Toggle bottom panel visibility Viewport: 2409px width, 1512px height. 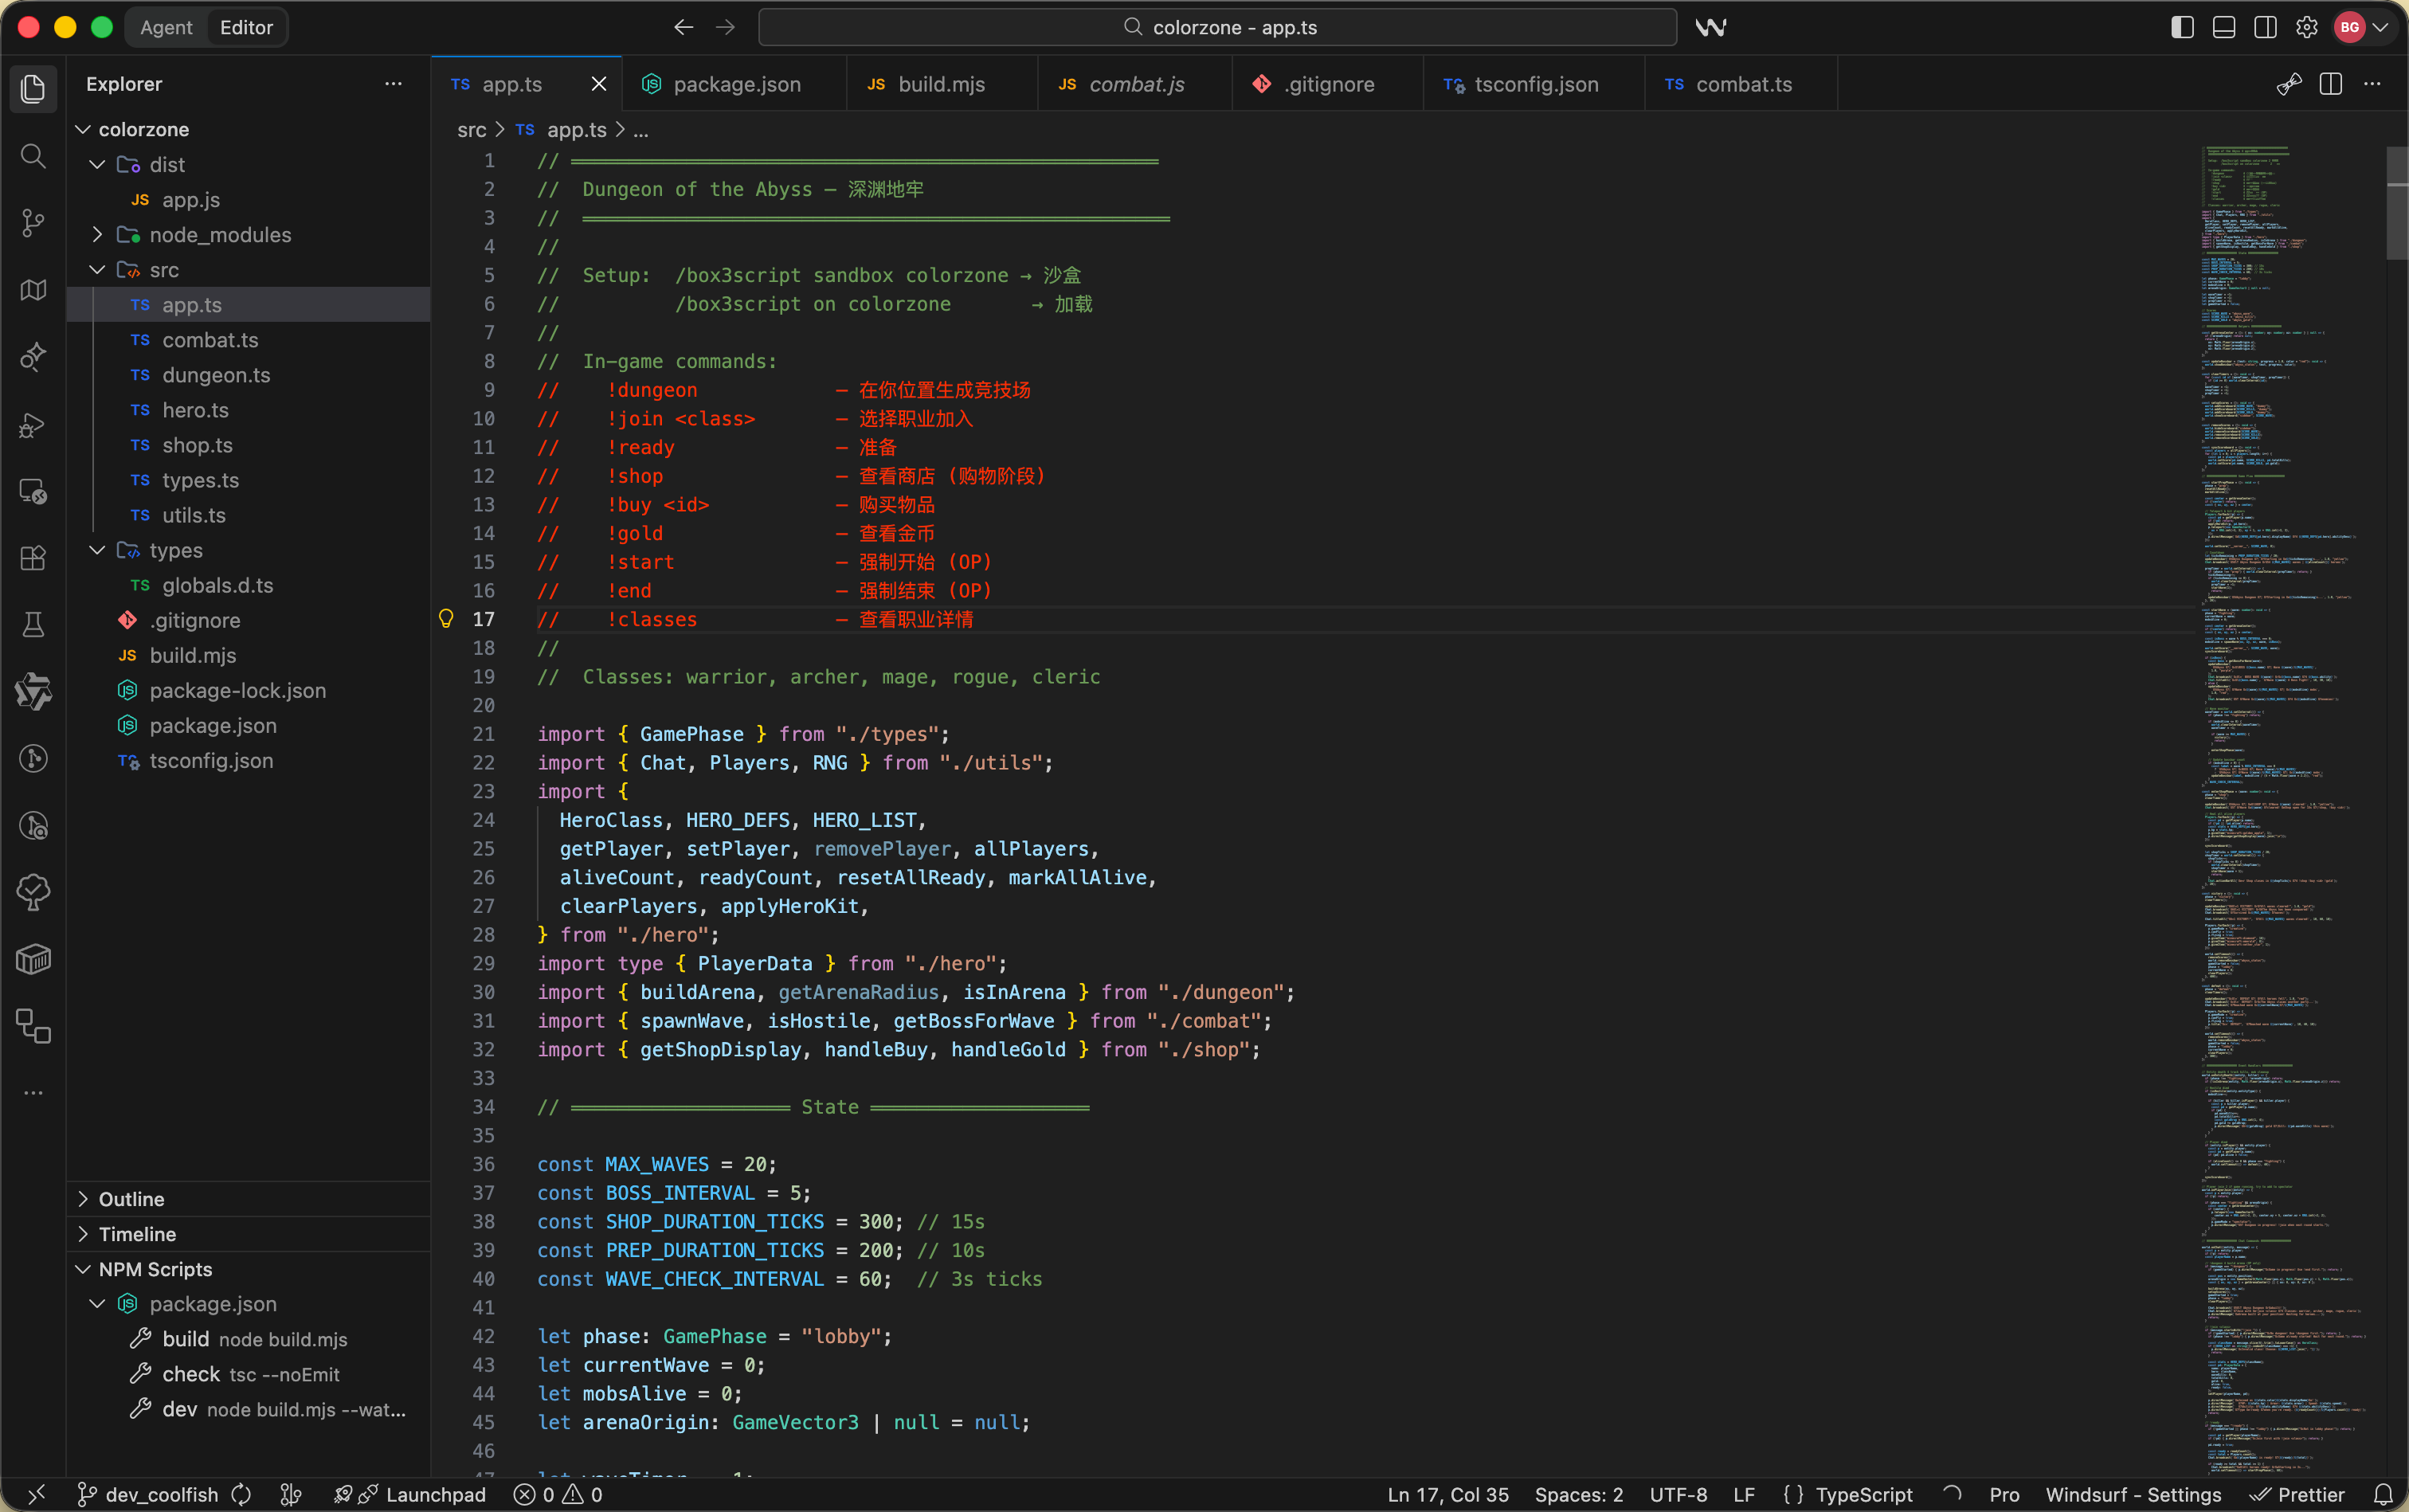tap(2224, 27)
